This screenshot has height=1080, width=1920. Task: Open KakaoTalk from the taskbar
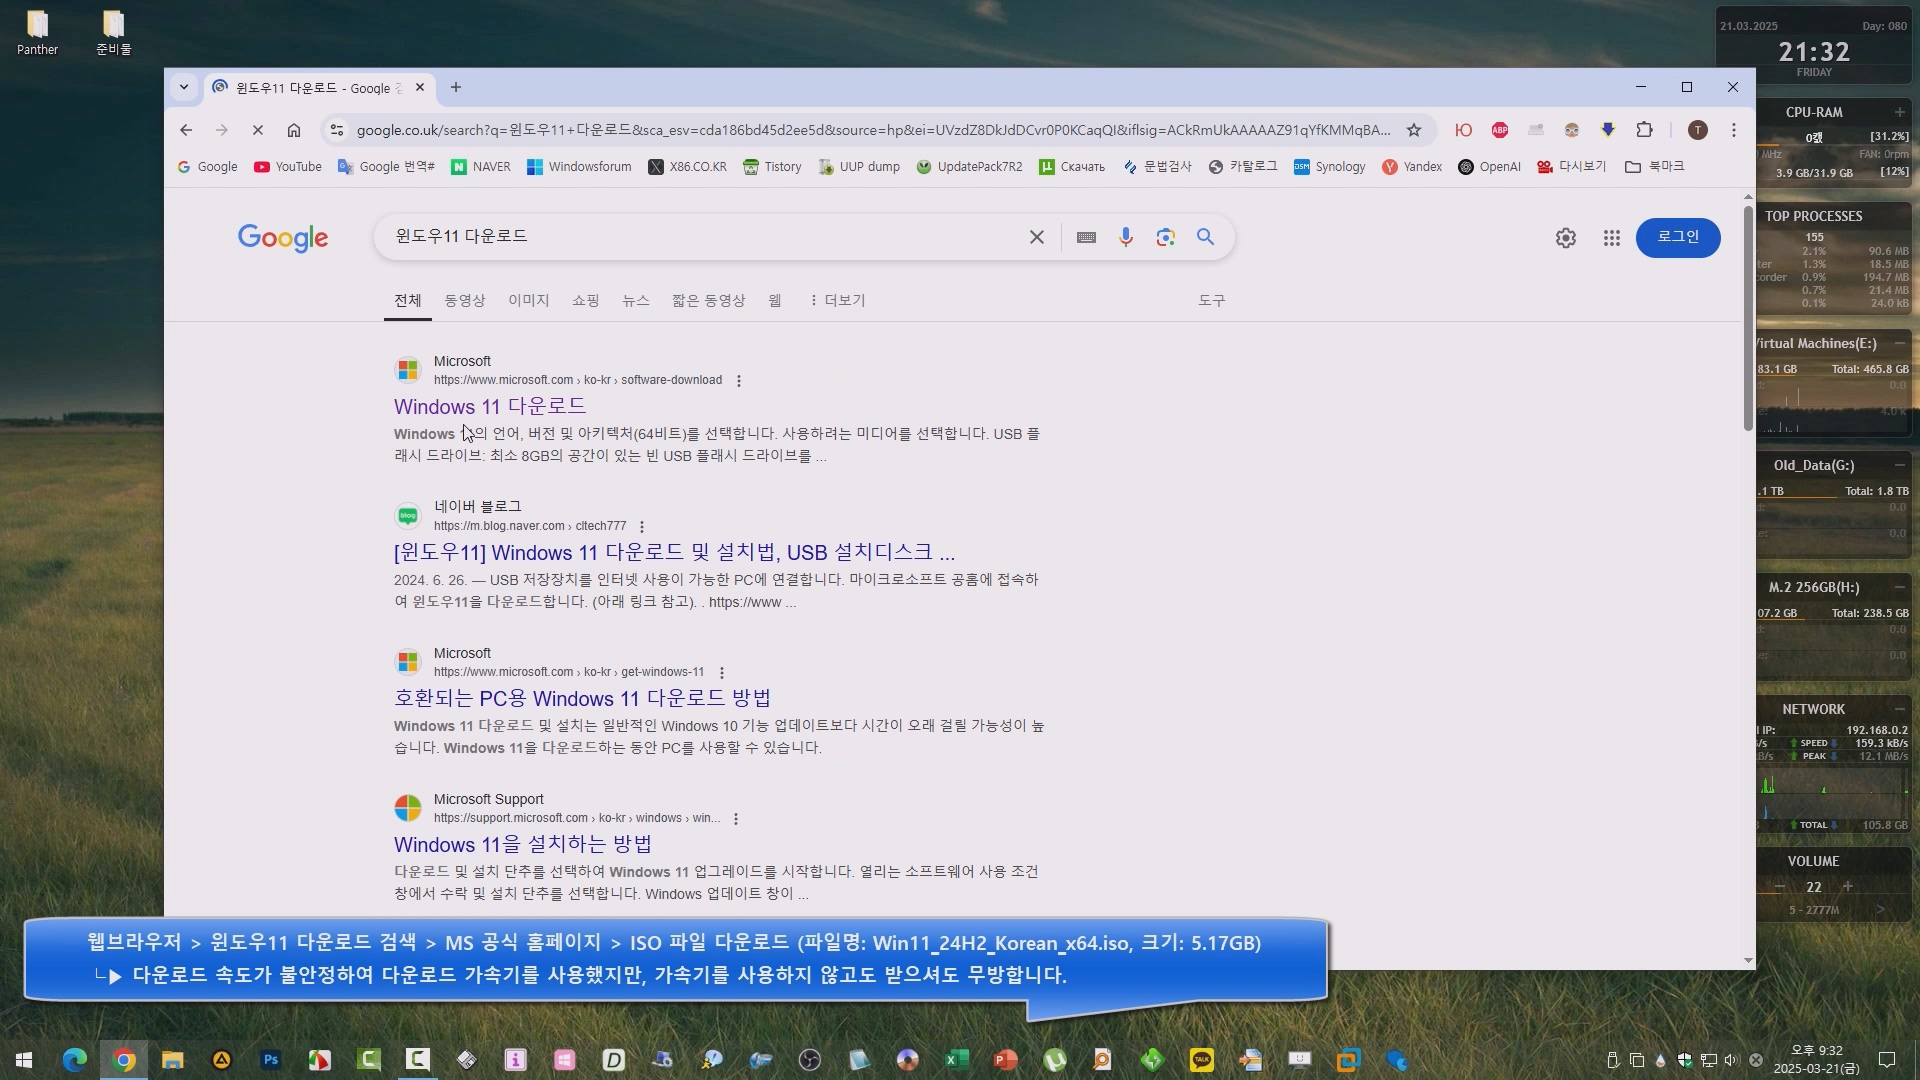1201,1060
